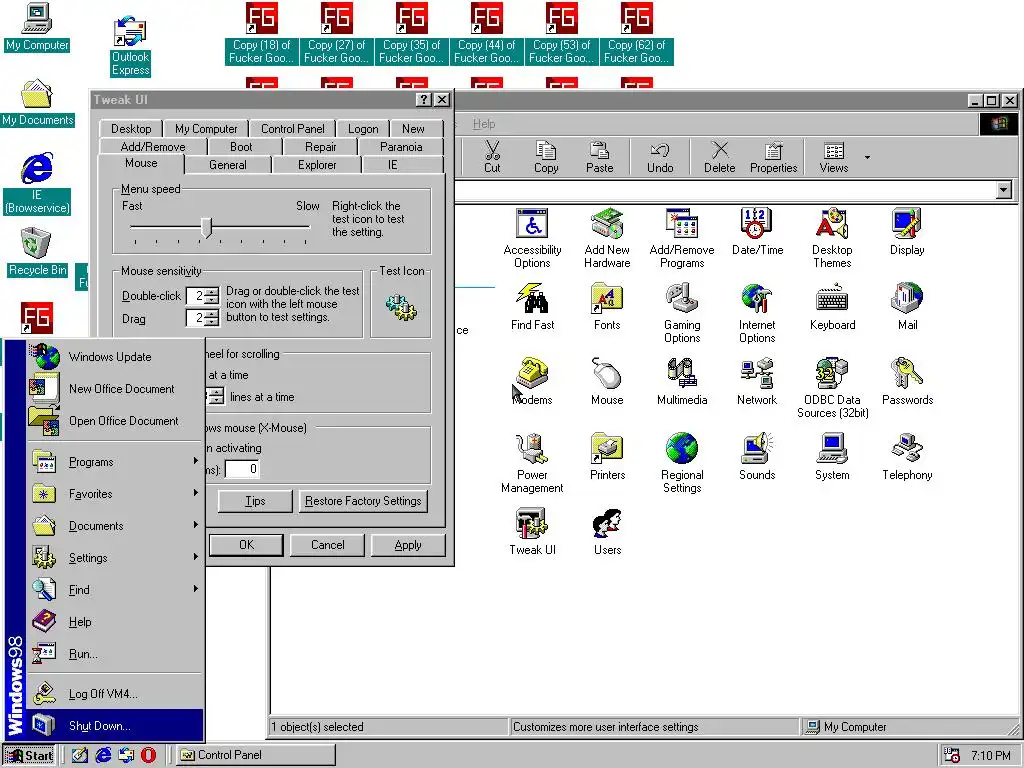Open Gaming Options applet
This screenshot has width=1024, height=768.
tap(682, 313)
